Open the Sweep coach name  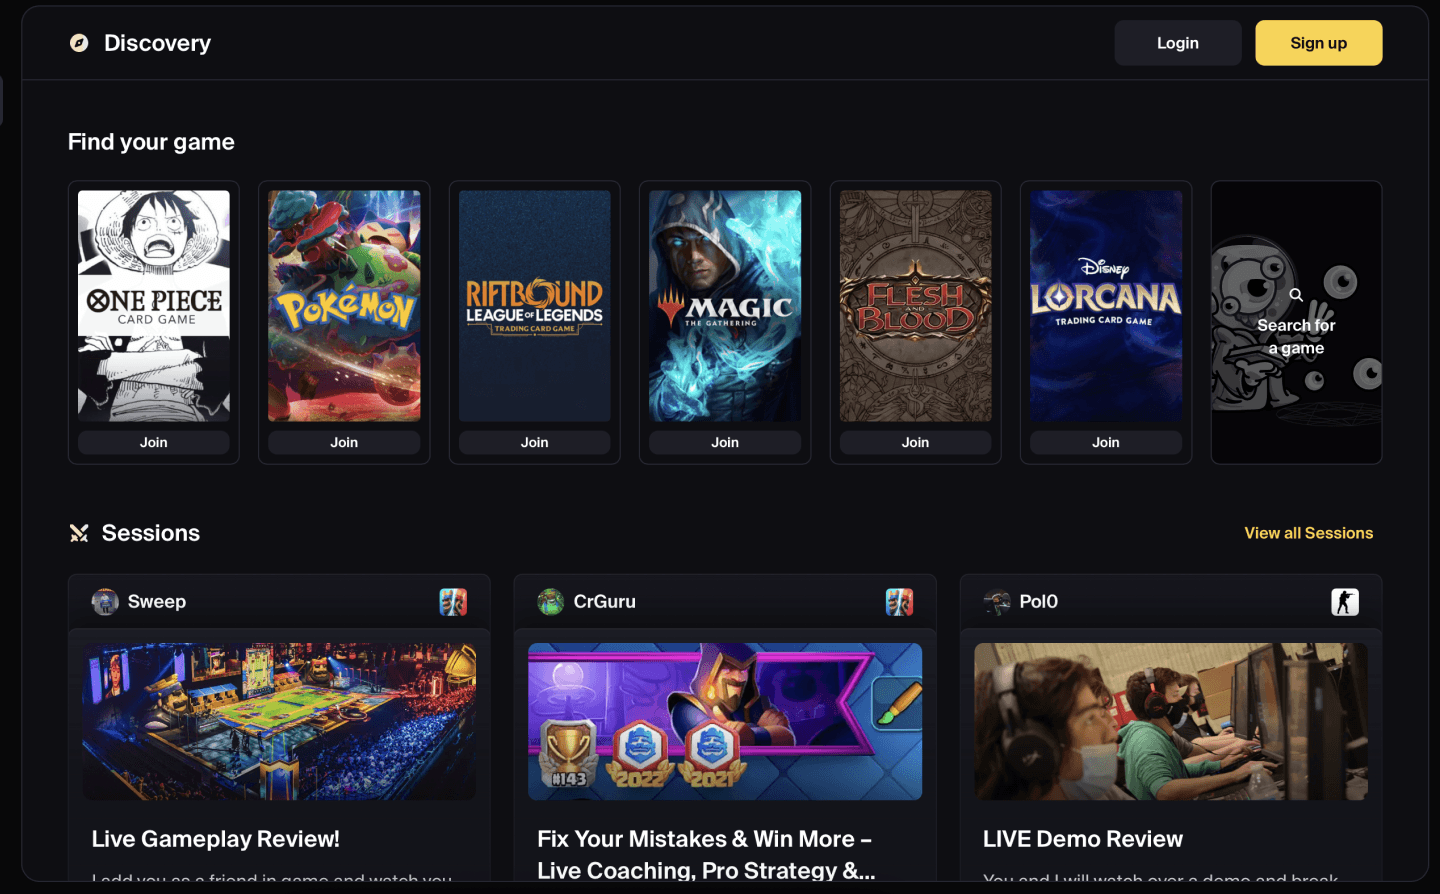click(x=157, y=602)
